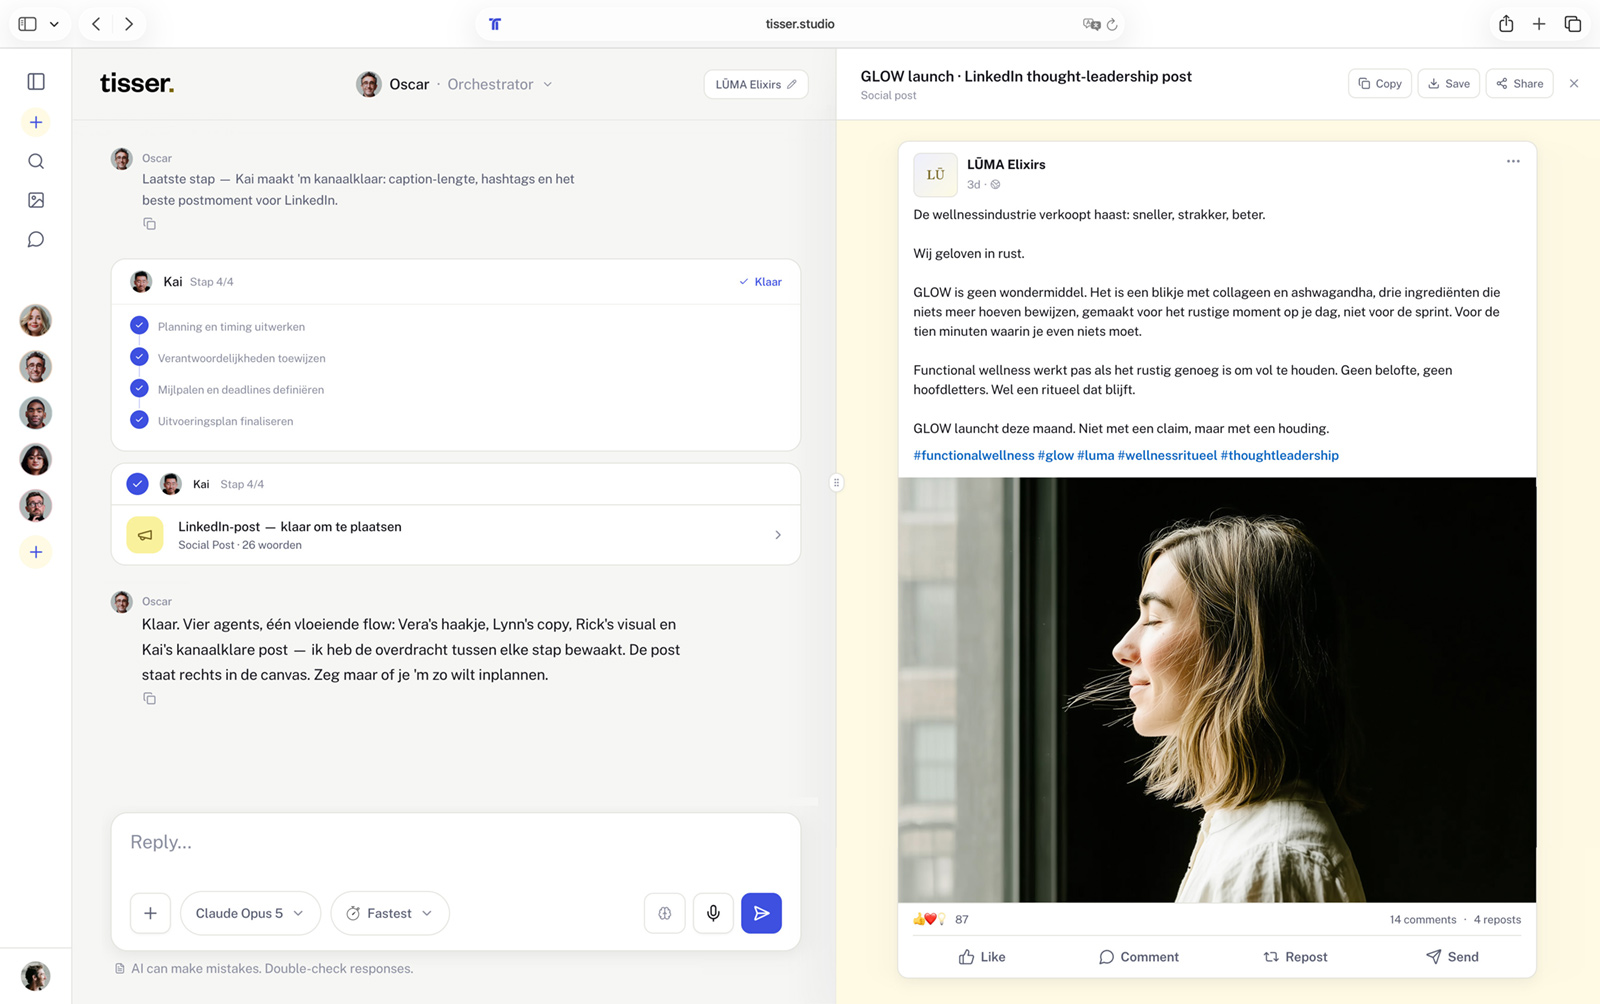Save the canvas post with Save button
Image resolution: width=1600 pixels, height=1004 pixels.
pos(1448,84)
